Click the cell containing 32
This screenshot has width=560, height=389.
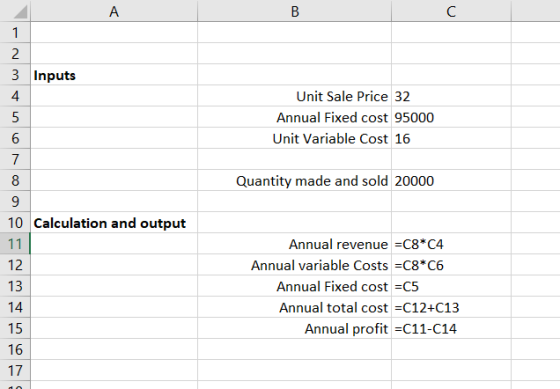(451, 96)
